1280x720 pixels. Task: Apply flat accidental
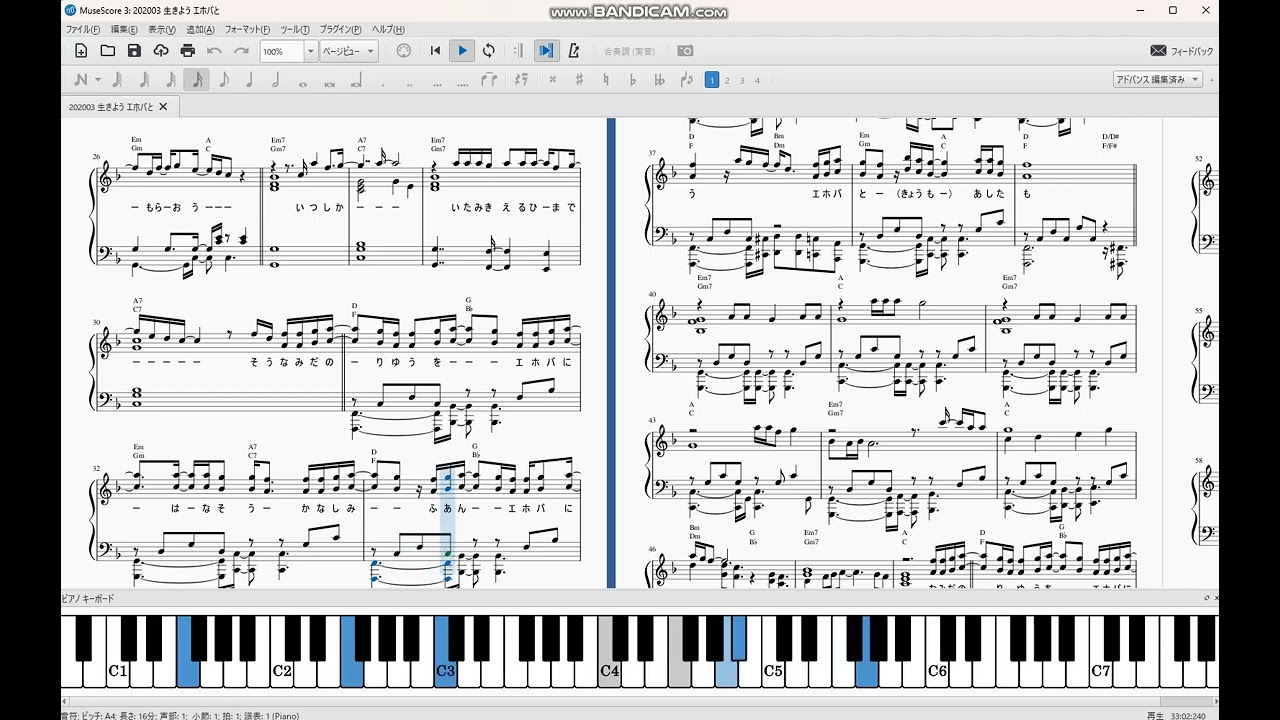tap(632, 80)
